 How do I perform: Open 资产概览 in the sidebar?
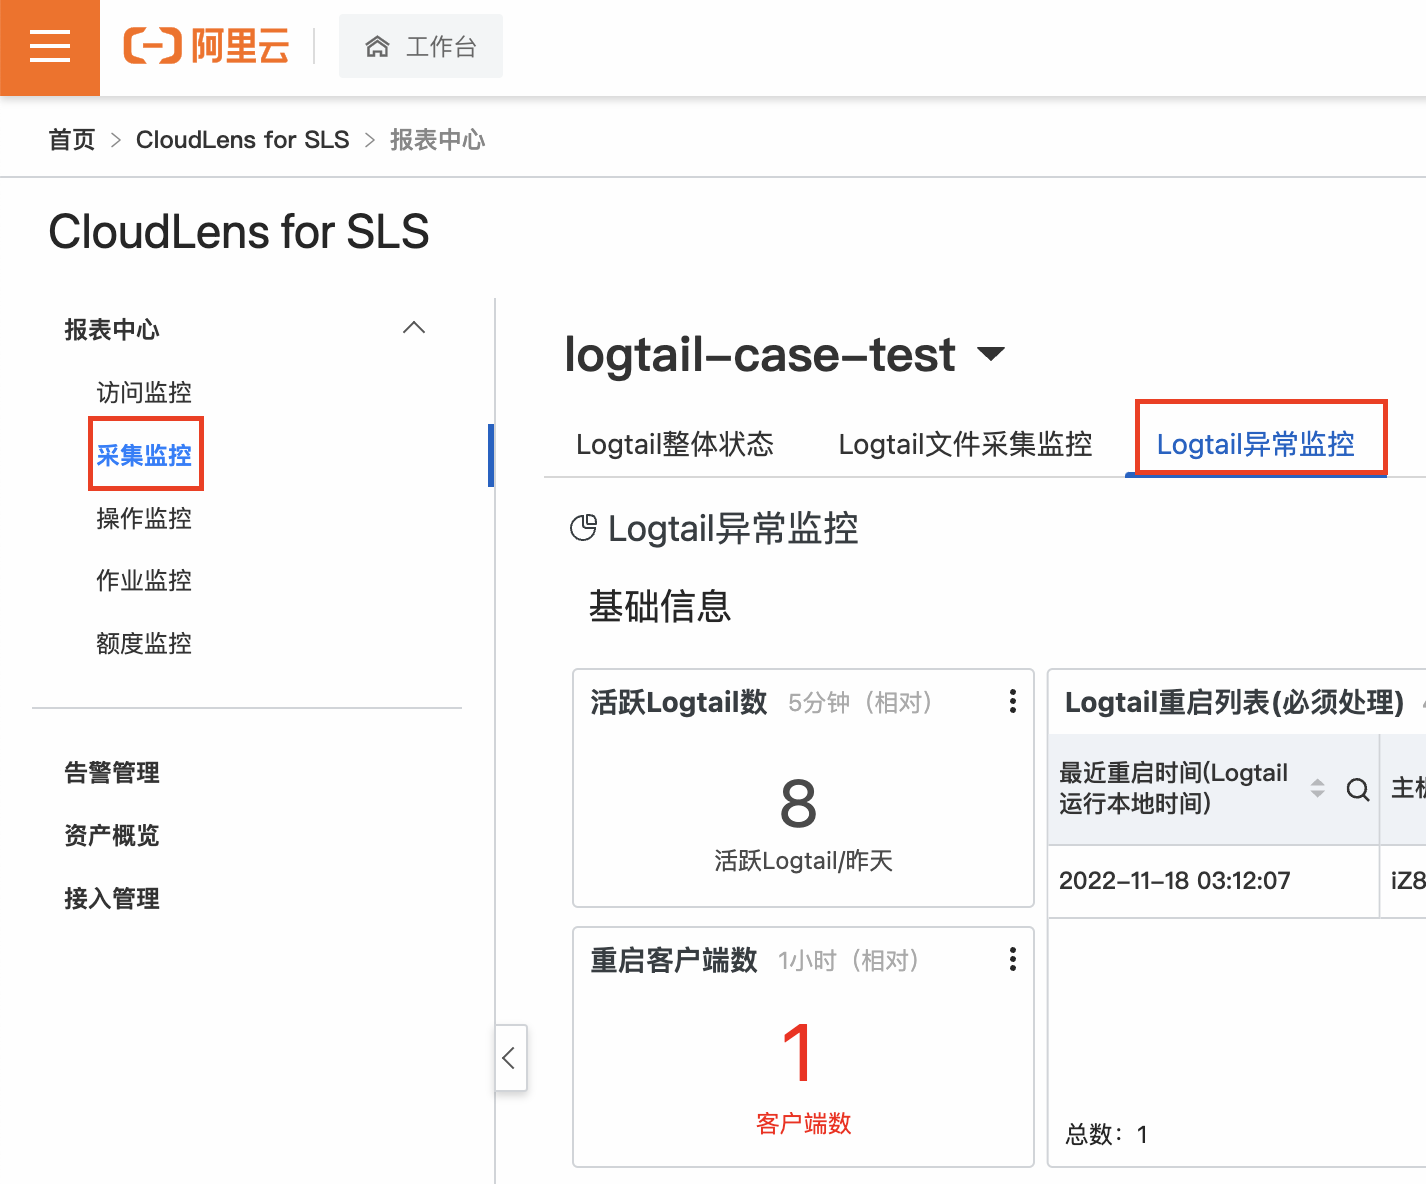[x=112, y=835]
